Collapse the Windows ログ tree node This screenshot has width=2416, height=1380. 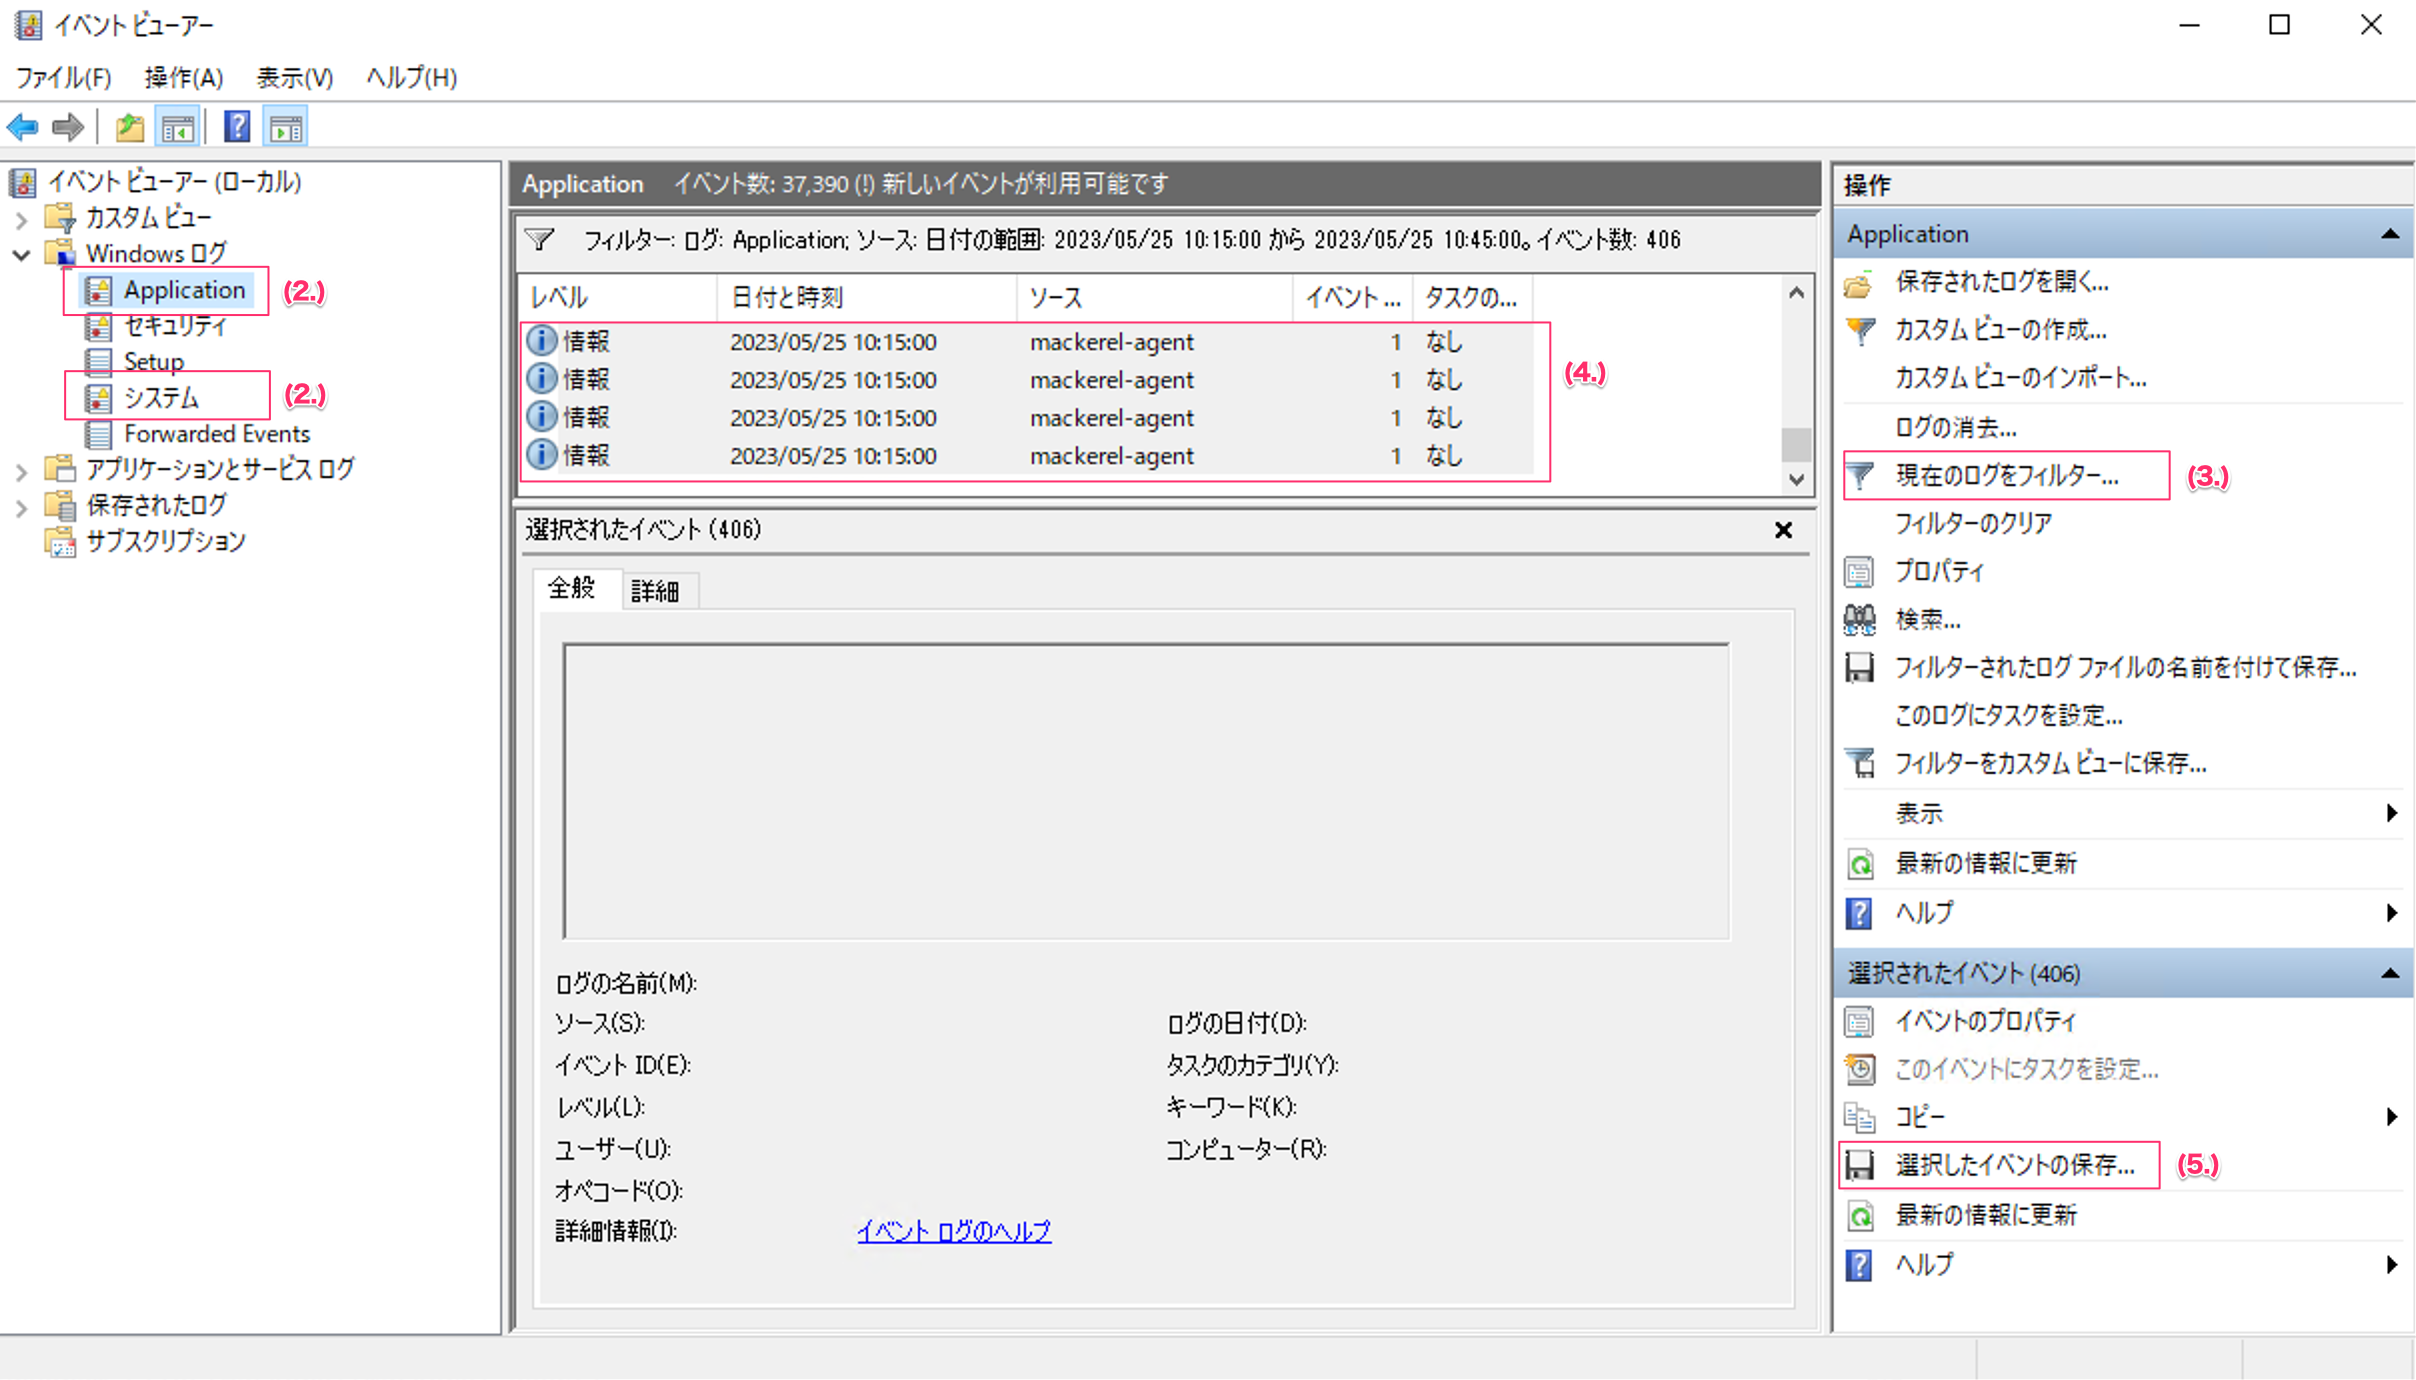[21, 254]
